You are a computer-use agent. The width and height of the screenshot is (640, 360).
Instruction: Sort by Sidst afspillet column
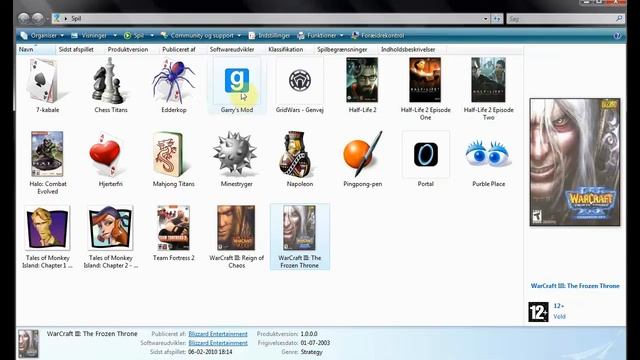point(76,49)
